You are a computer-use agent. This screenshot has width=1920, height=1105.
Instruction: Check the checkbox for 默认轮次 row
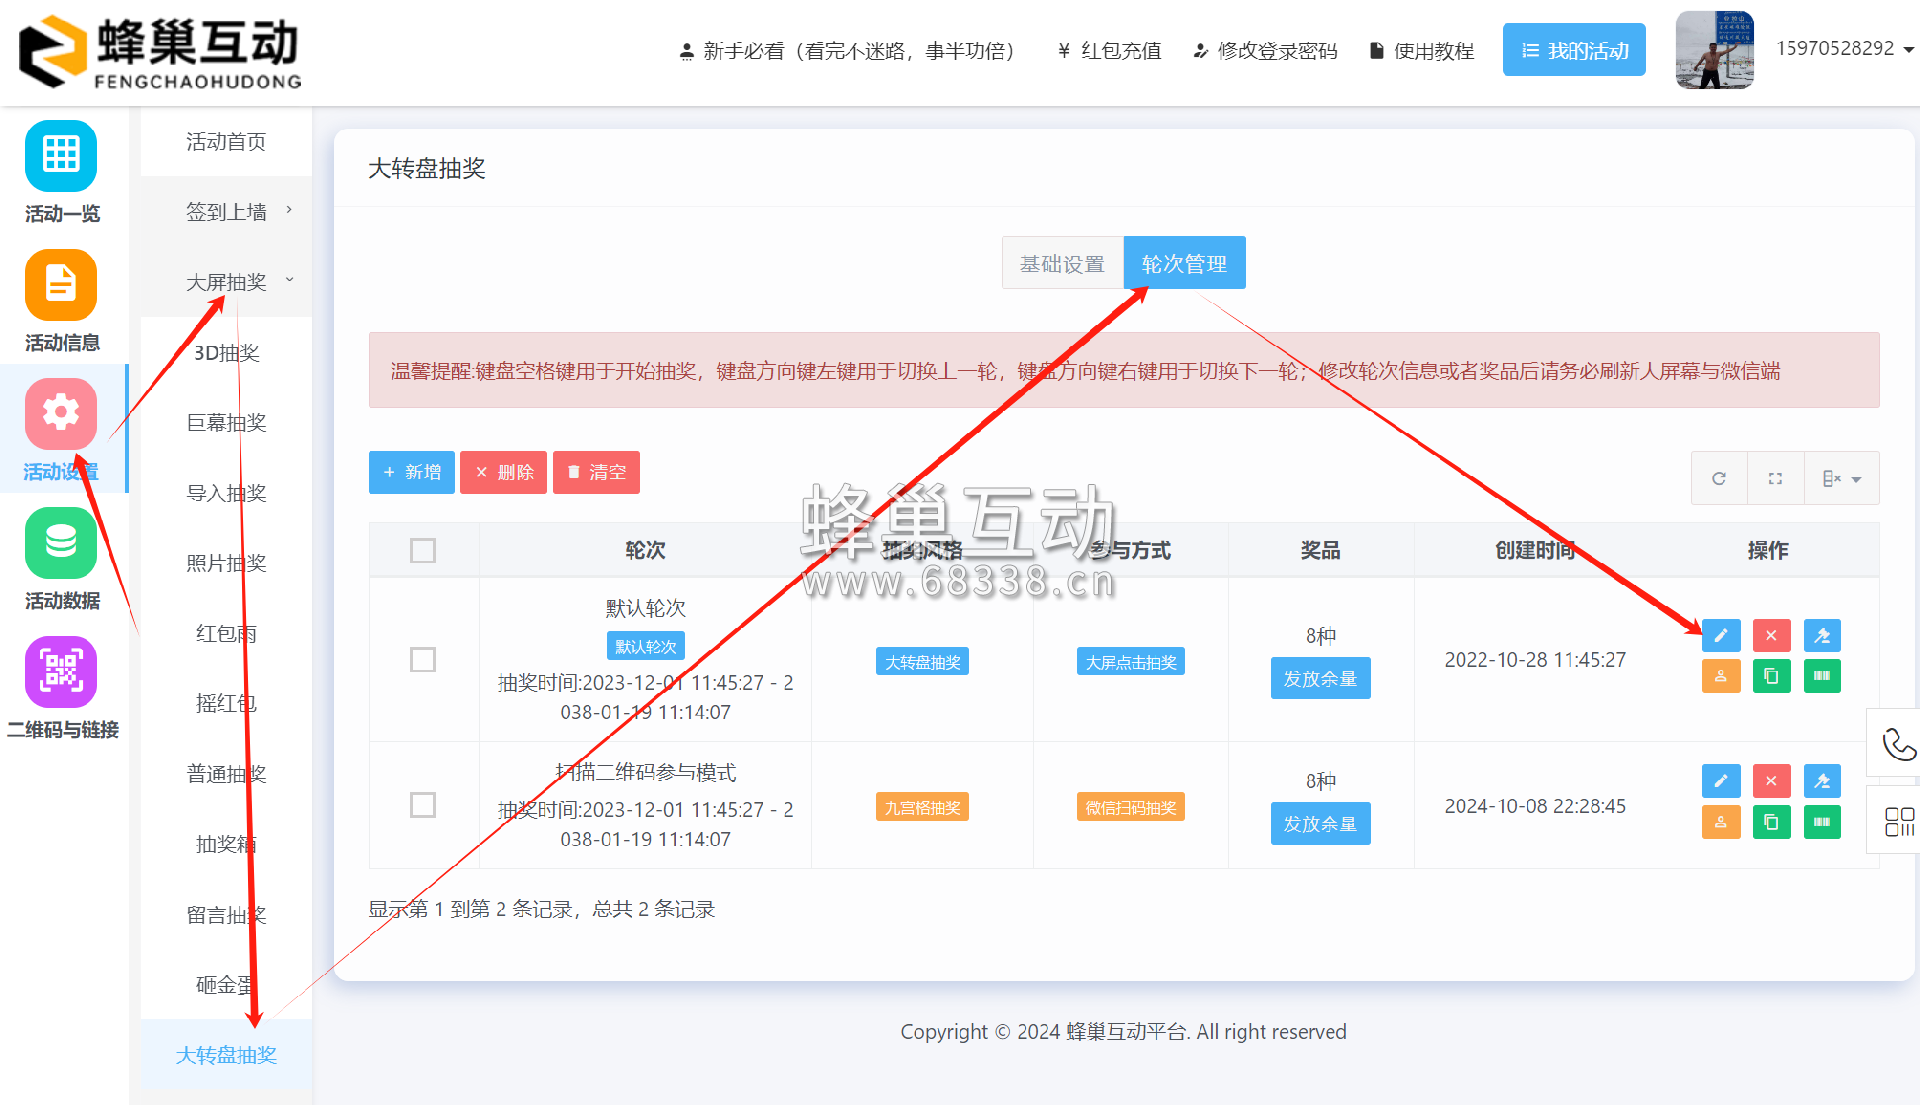pyautogui.click(x=423, y=660)
